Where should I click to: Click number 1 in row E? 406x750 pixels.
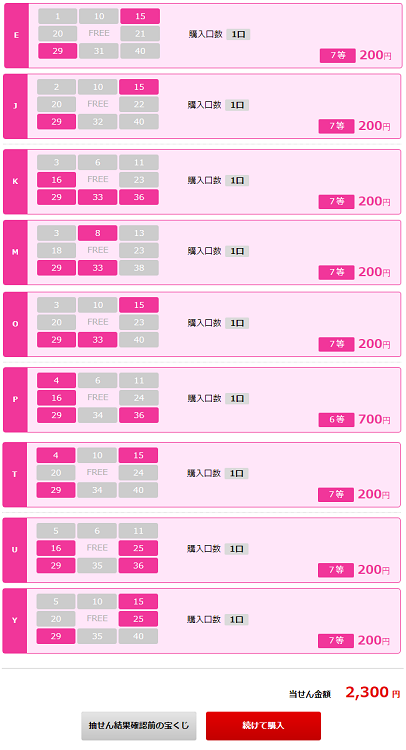pyautogui.click(x=57, y=16)
